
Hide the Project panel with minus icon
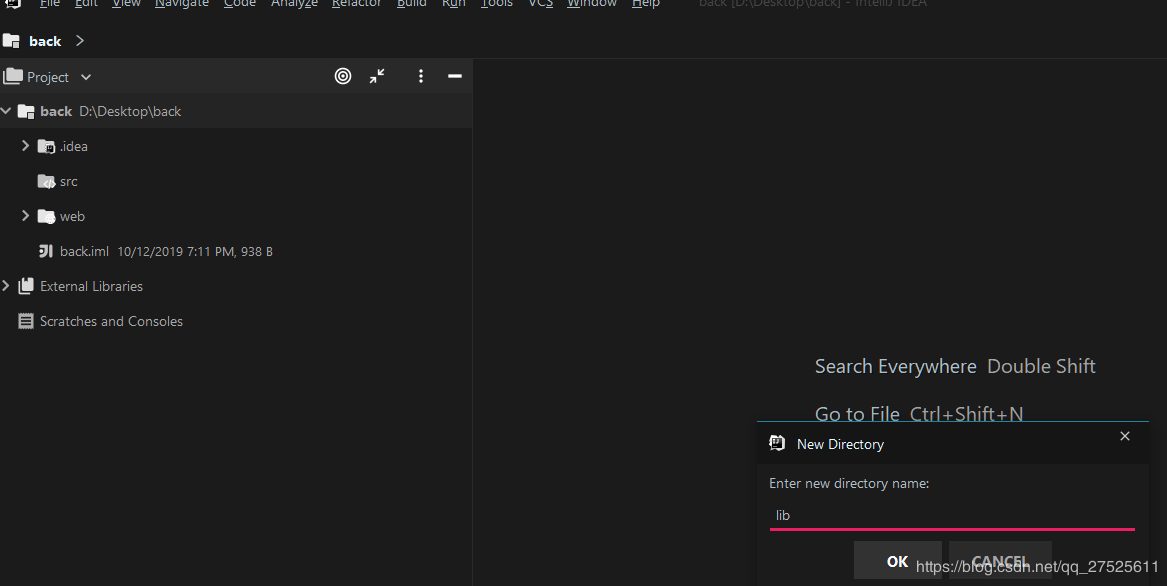coord(455,76)
